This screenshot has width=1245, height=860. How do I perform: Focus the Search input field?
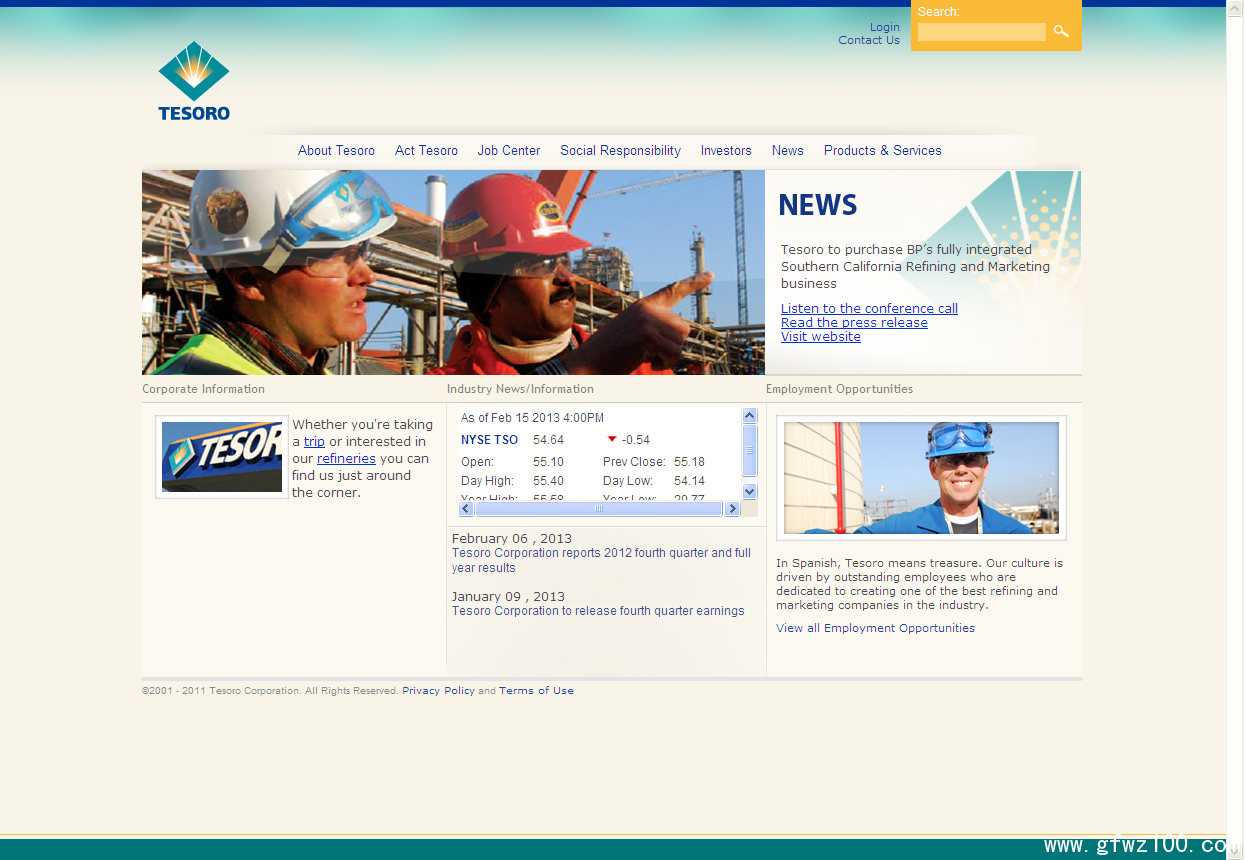pyautogui.click(x=981, y=32)
